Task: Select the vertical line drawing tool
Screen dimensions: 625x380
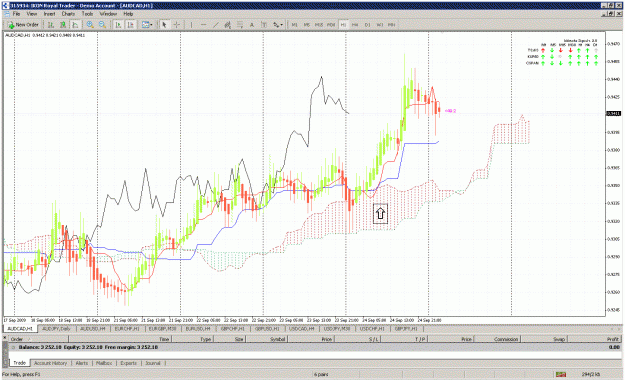Action: click(191, 25)
